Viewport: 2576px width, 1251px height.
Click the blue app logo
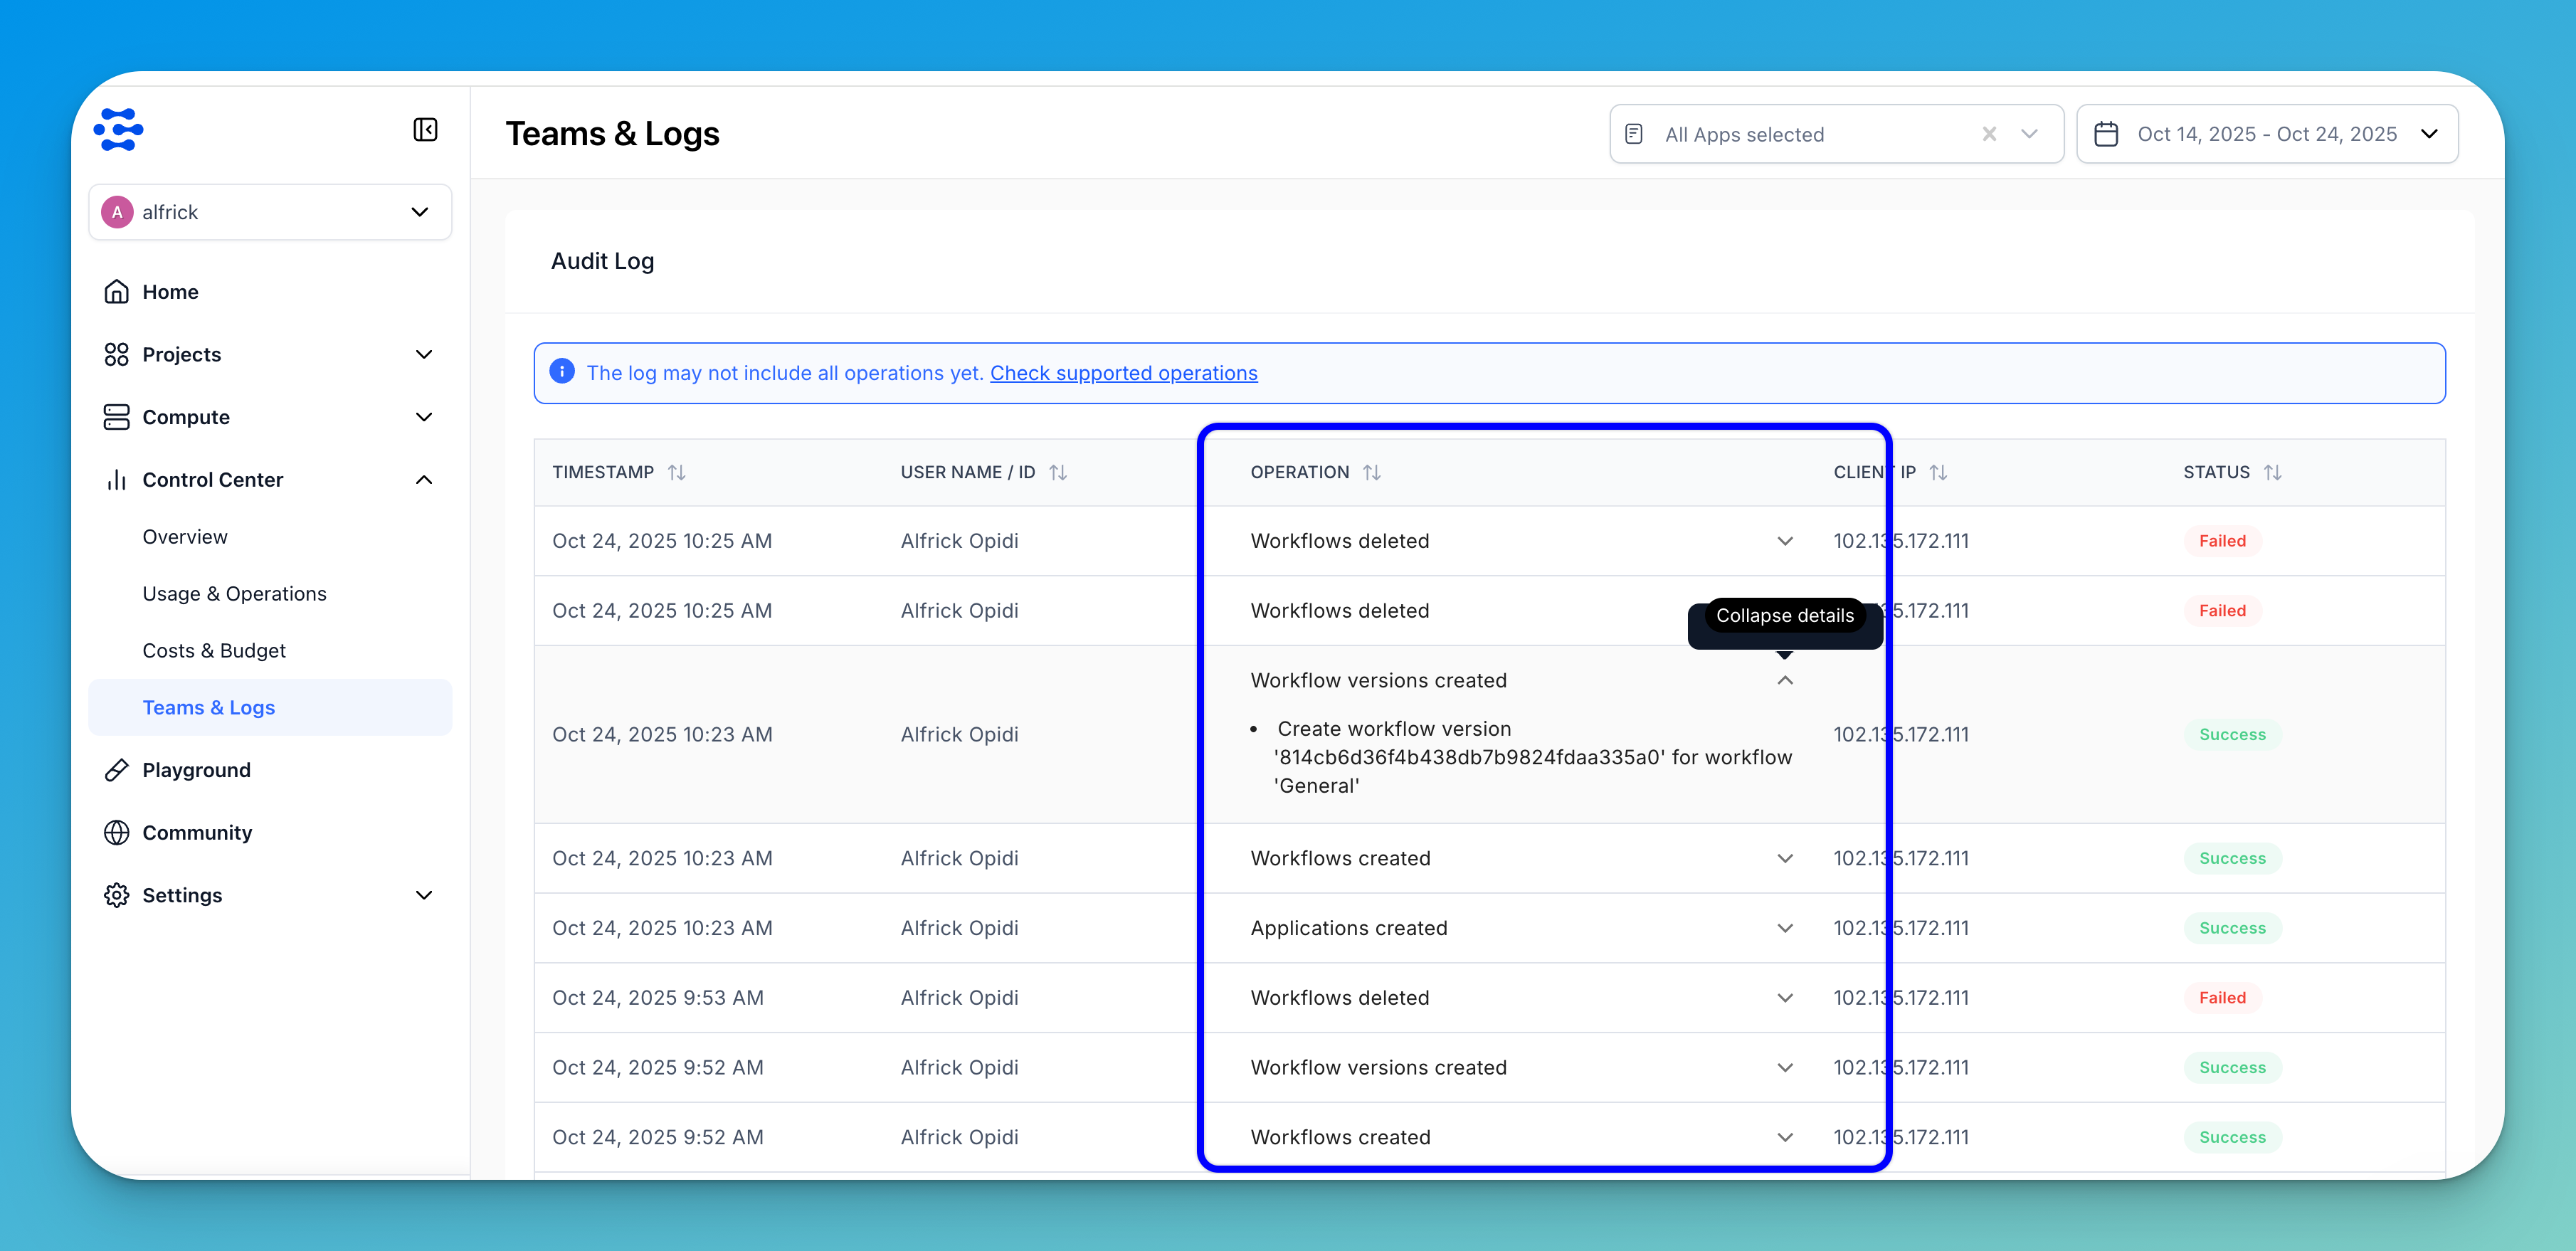click(x=119, y=130)
